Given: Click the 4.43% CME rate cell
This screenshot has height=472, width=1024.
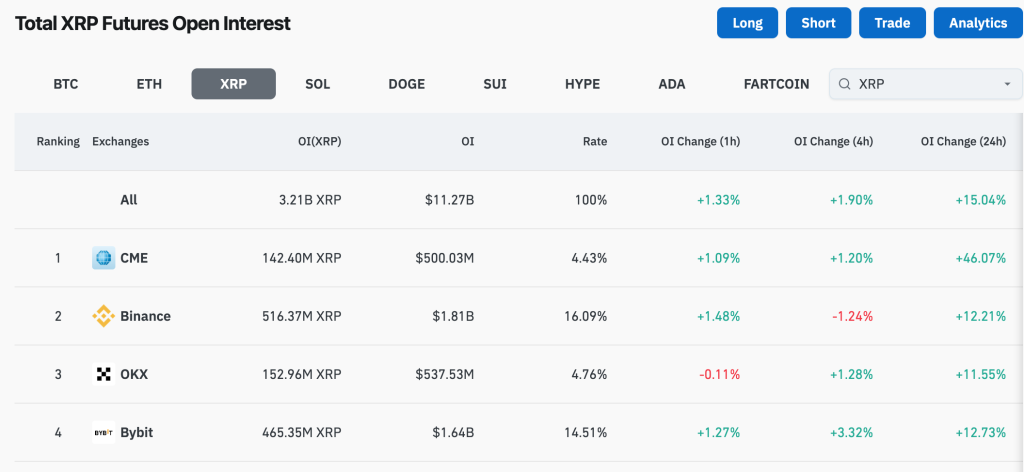Looking at the screenshot, I should (589, 258).
